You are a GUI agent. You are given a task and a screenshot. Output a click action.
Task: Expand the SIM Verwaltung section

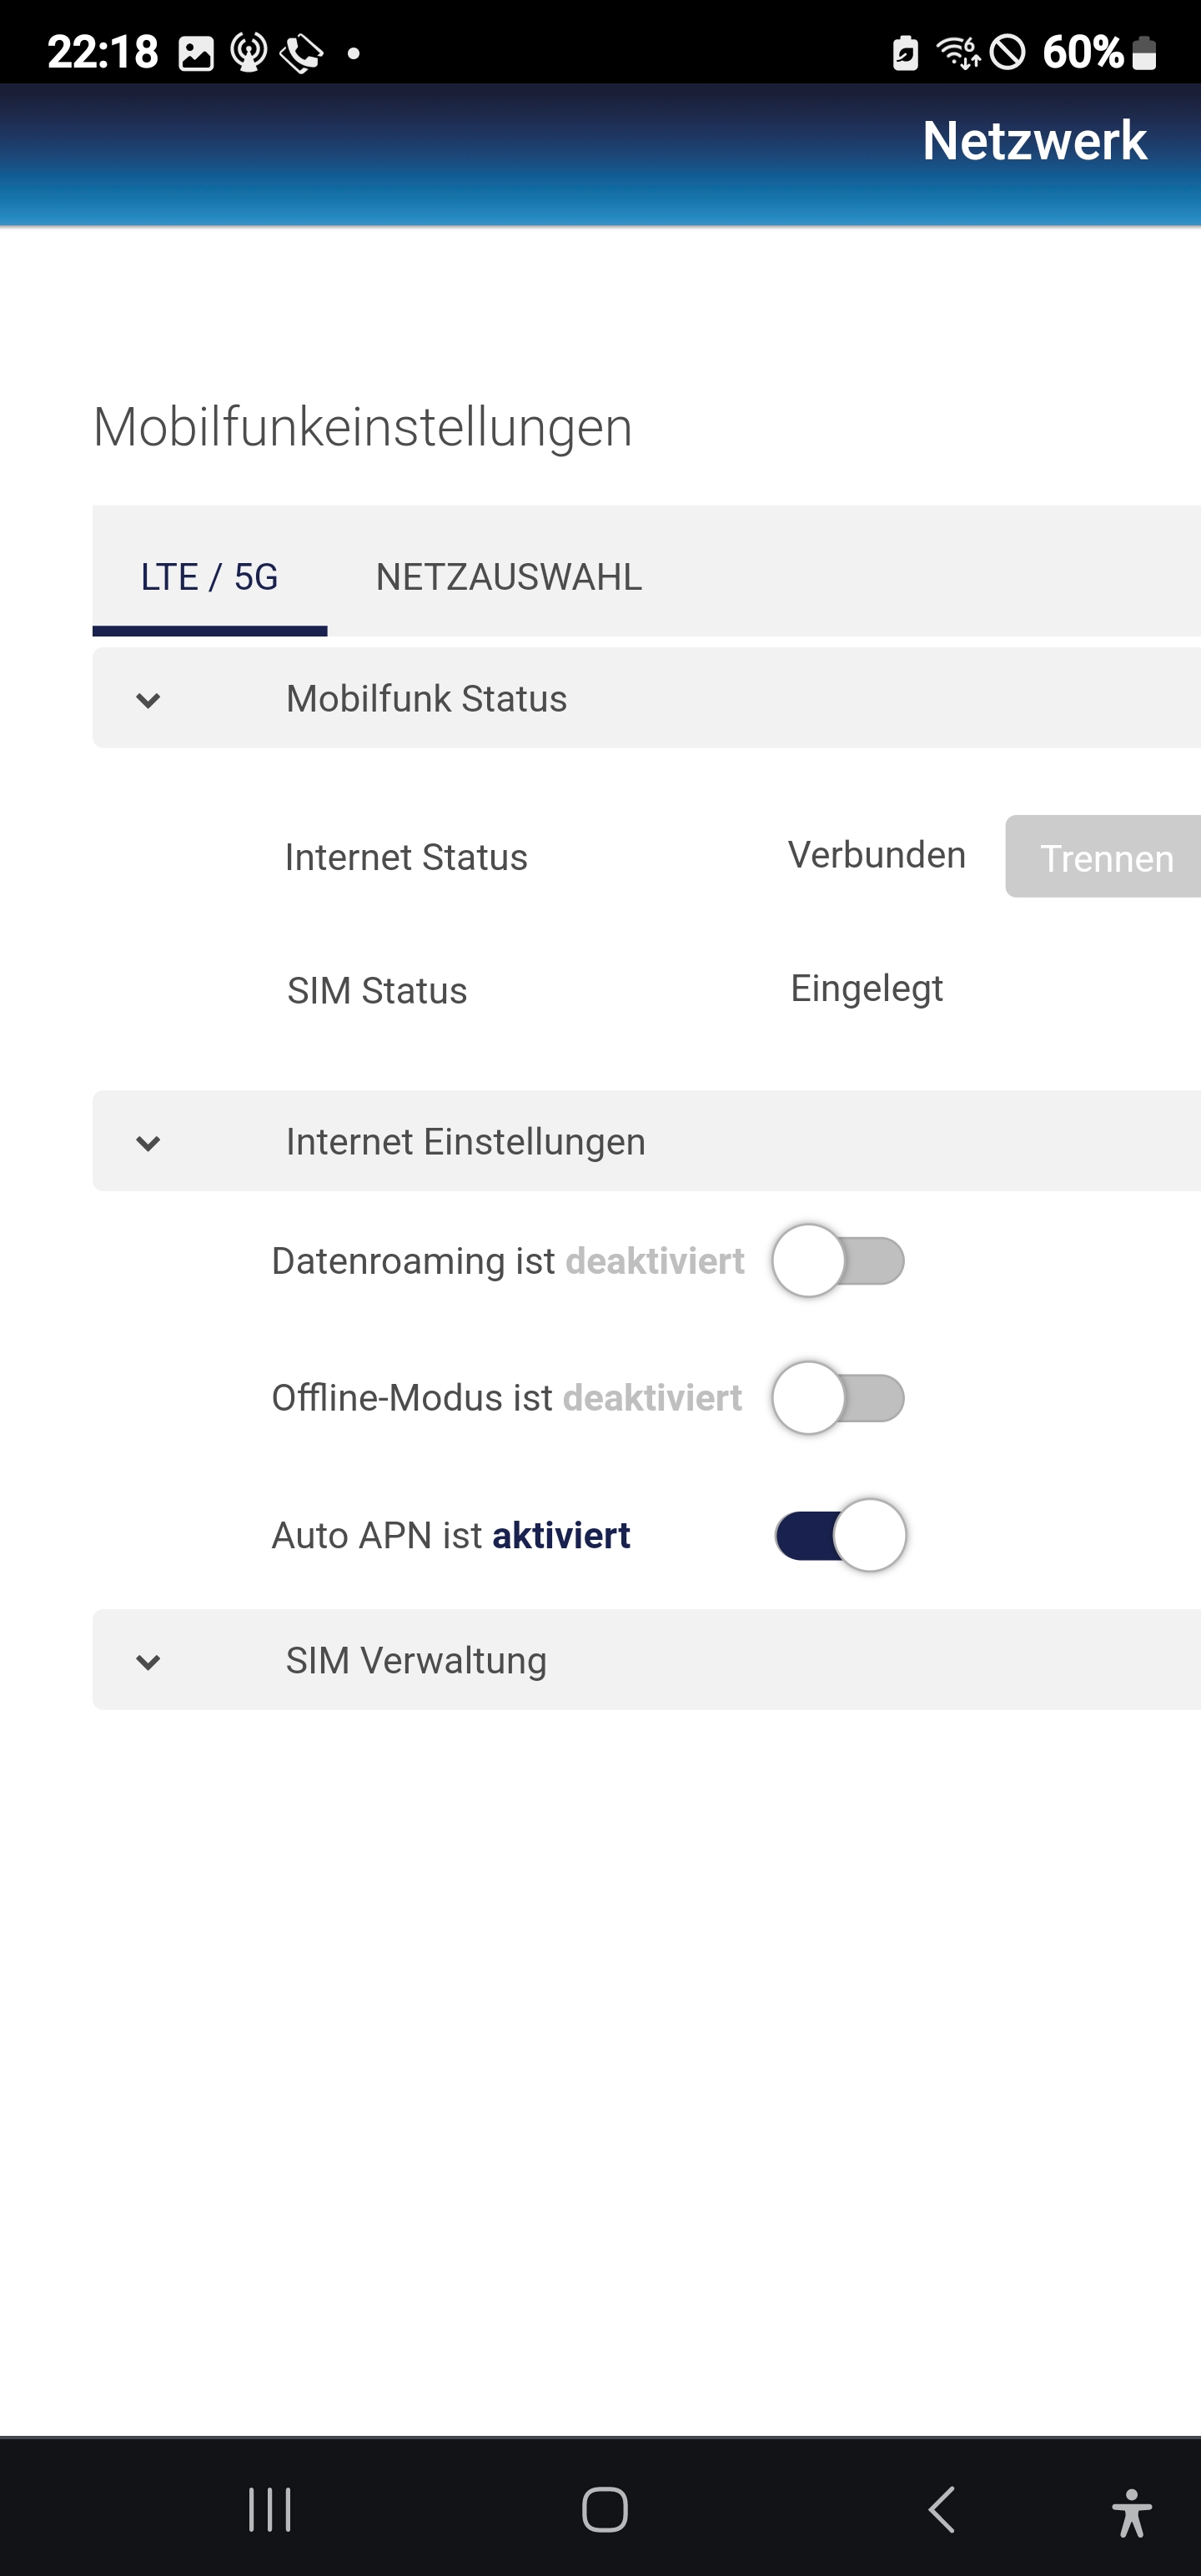(x=148, y=1661)
